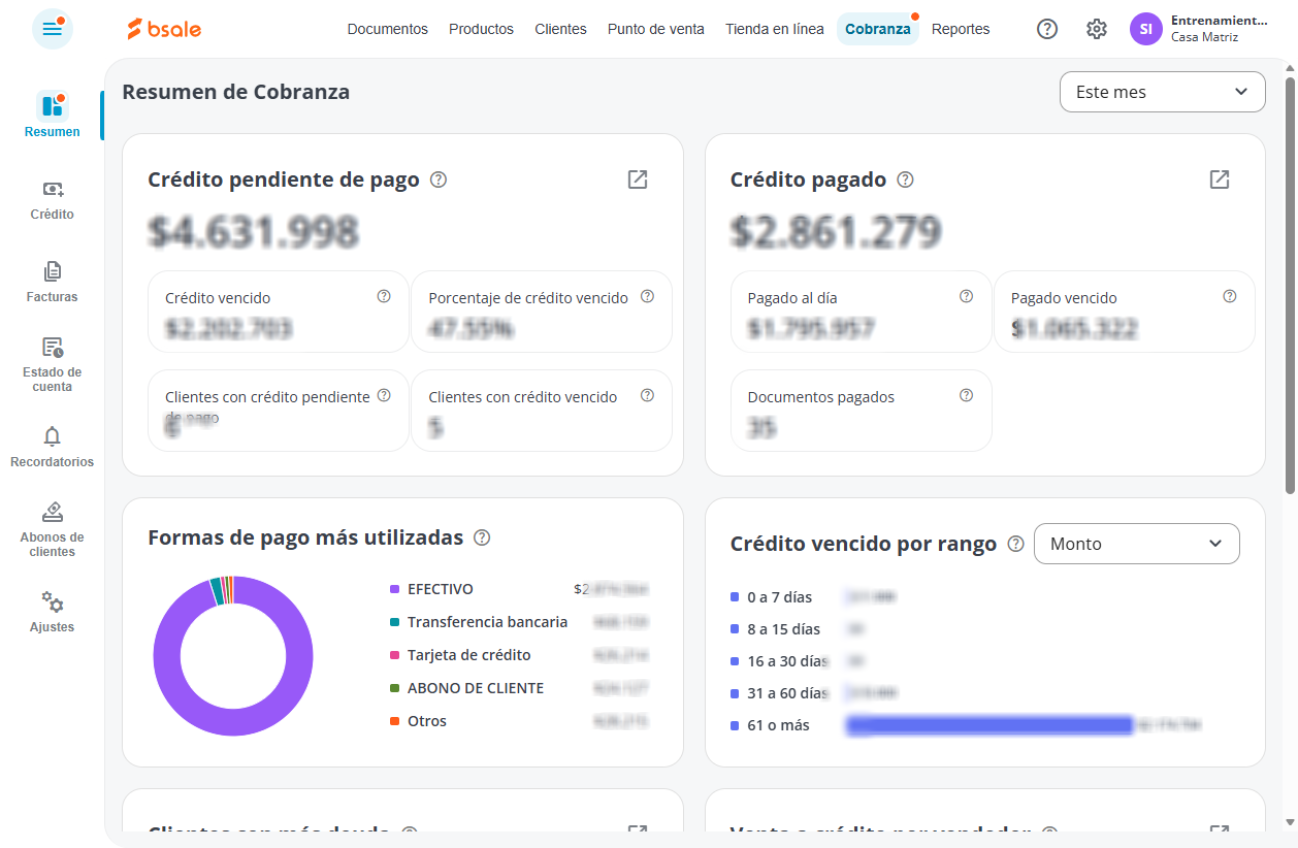This screenshot has width=1298, height=848.
Task: Select the Recordatorios bell icon
Action: [x=52, y=436]
